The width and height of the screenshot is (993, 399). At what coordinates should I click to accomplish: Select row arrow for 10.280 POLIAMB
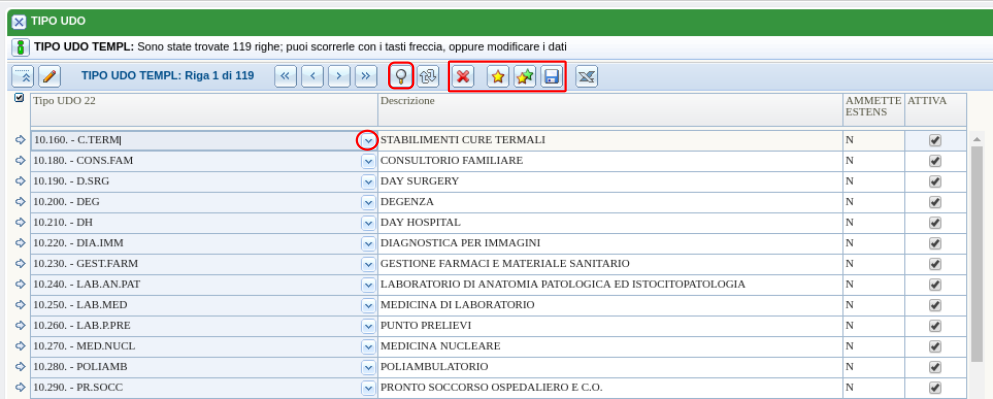click(x=20, y=367)
